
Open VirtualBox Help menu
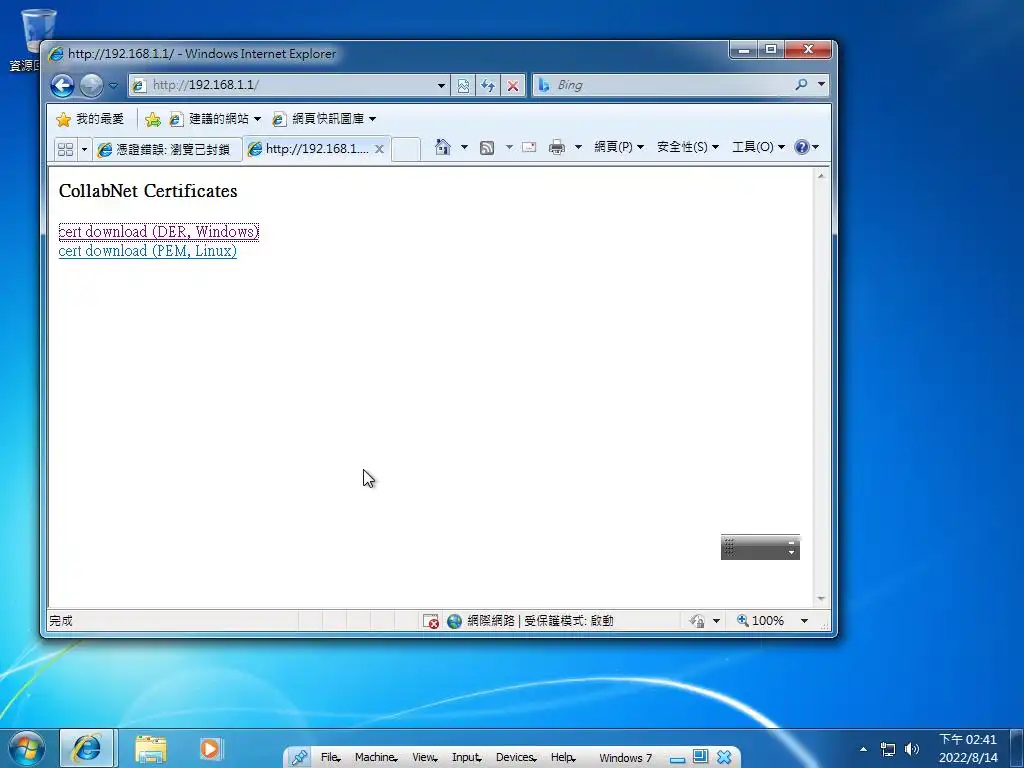point(563,758)
